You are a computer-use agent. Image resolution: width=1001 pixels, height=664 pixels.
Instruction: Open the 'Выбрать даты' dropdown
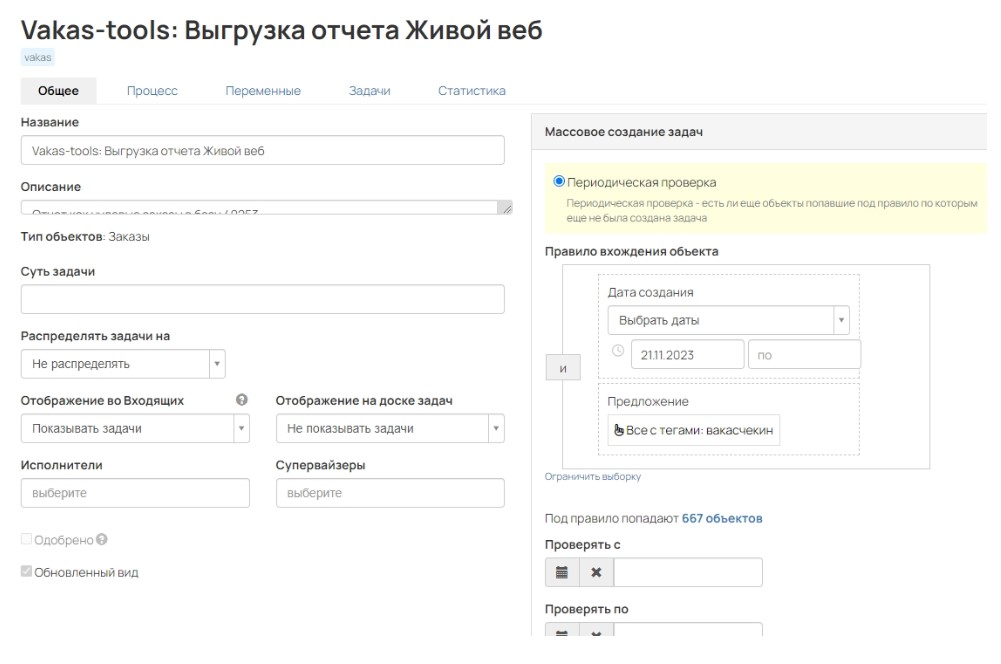point(727,321)
